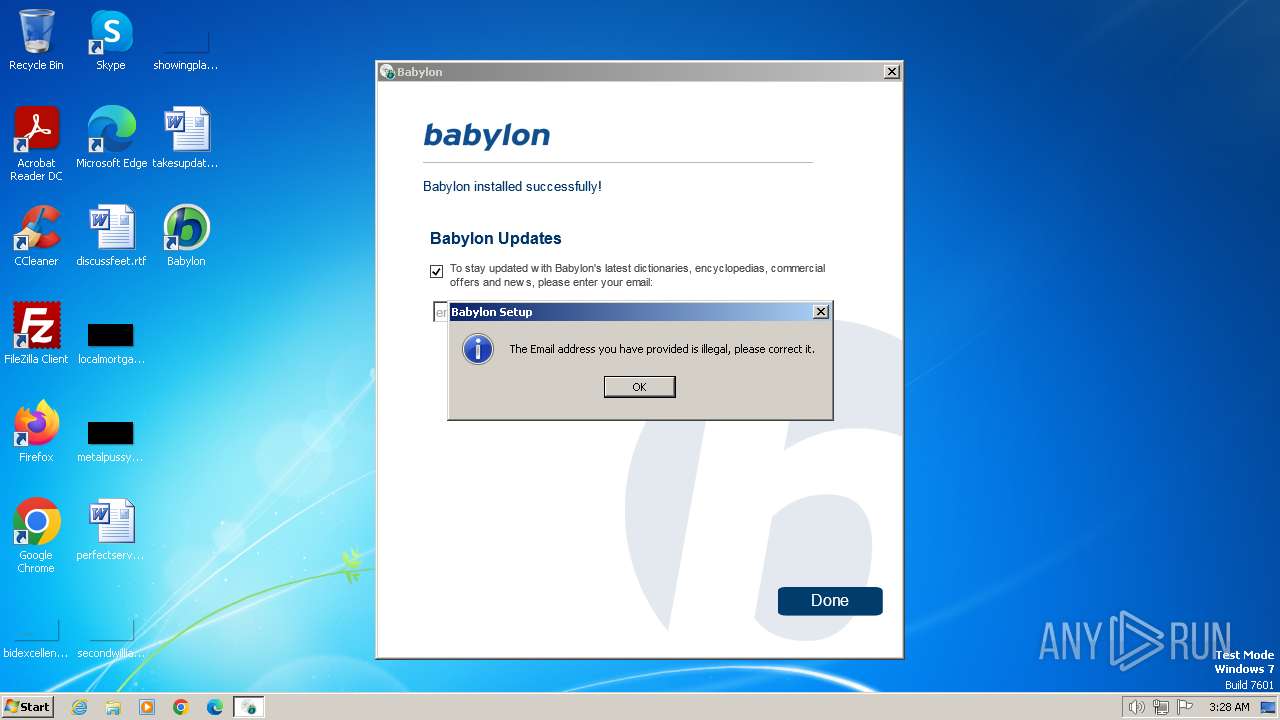Click the volume speaker tray icon
This screenshot has height=720, width=1280.
(1137, 707)
